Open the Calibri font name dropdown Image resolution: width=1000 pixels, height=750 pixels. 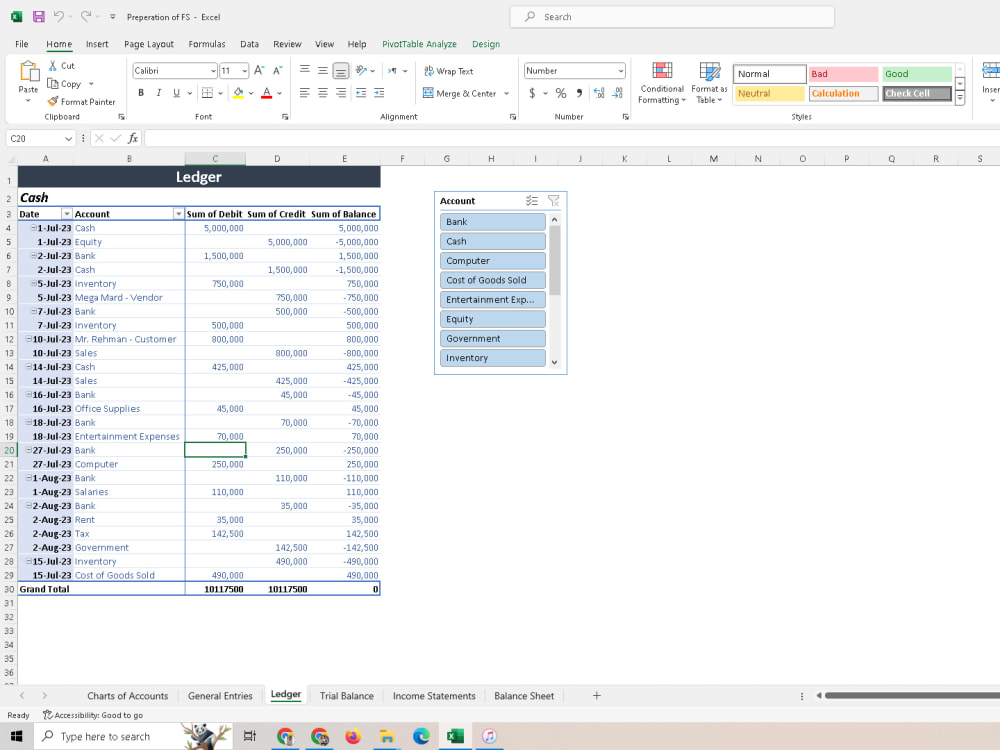(213, 71)
